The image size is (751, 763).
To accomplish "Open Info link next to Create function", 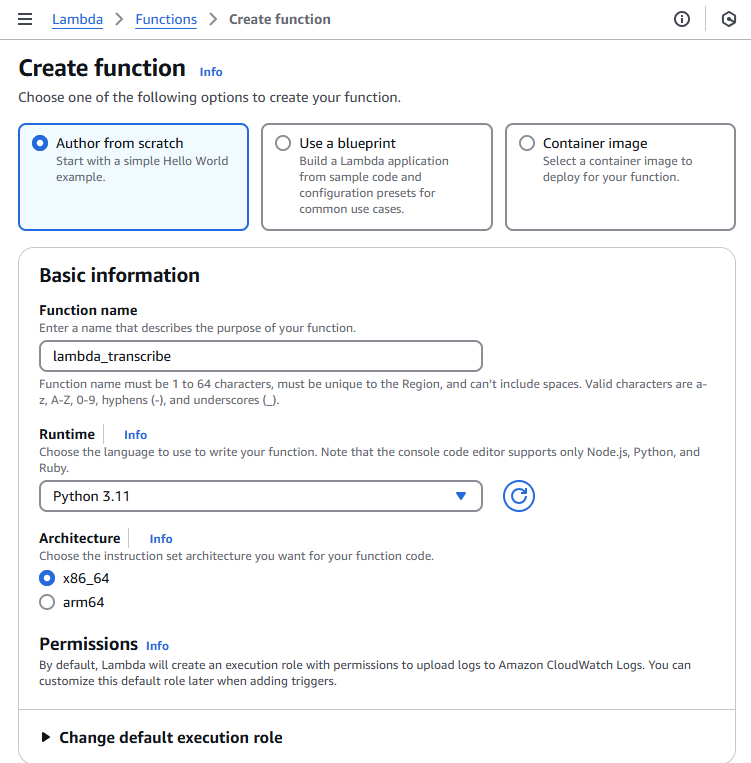I will (x=211, y=72).
